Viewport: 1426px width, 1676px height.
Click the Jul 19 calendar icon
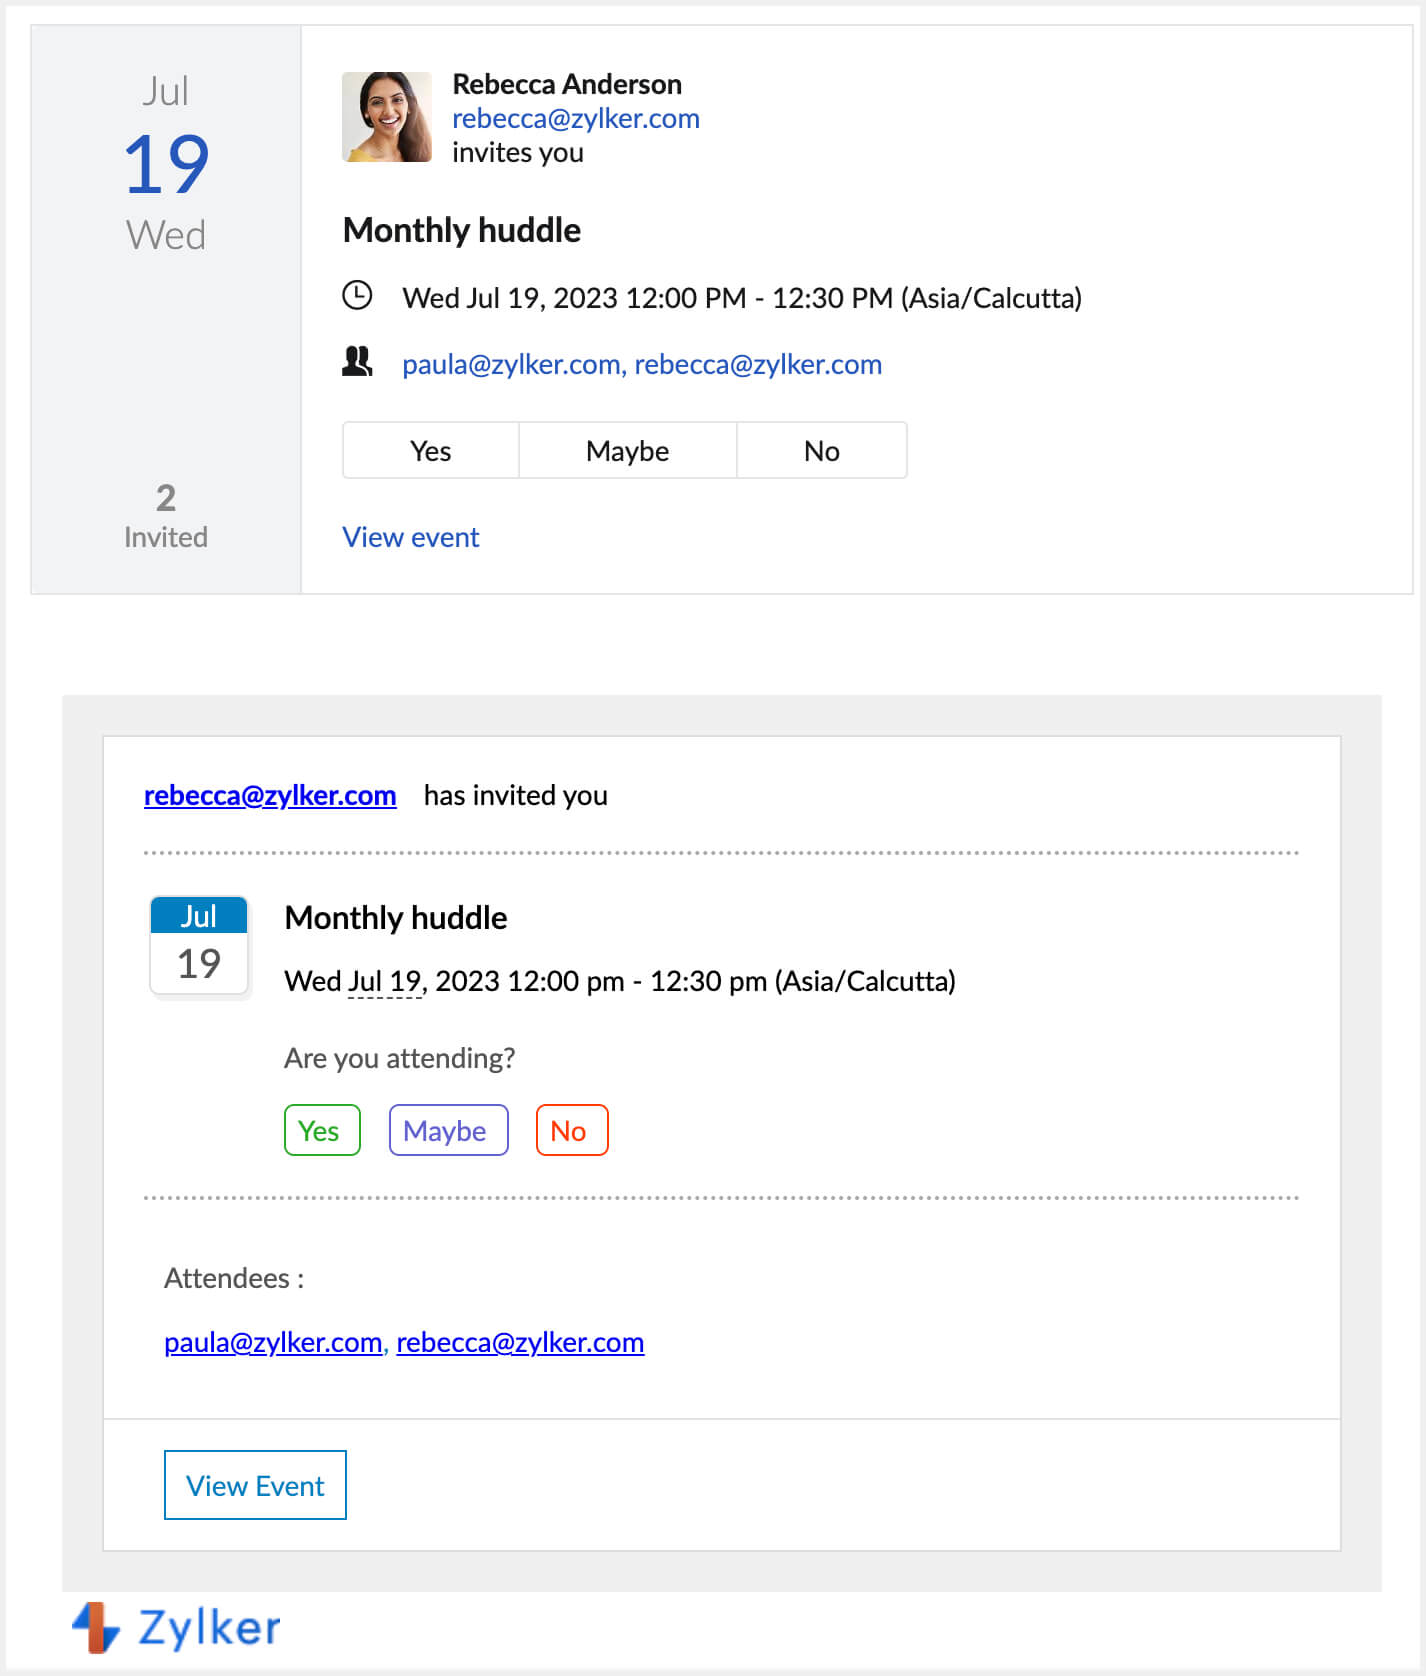point(199,946)
